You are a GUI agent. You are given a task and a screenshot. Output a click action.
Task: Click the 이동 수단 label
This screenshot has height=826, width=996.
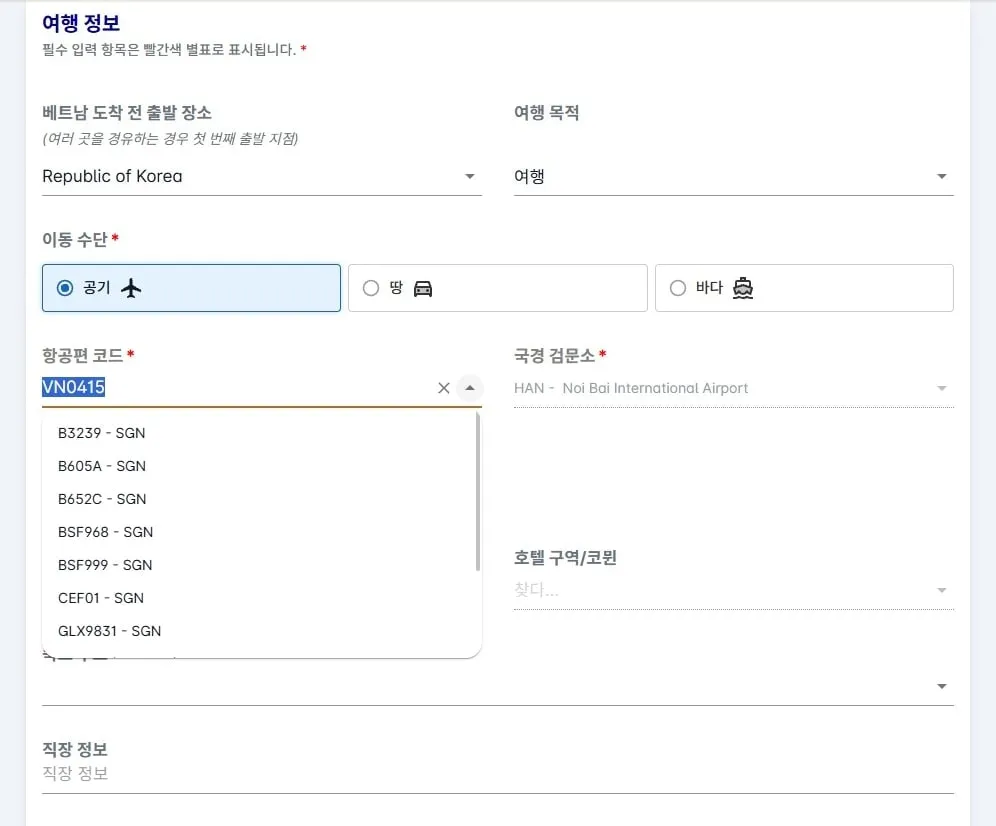(75, 240)
